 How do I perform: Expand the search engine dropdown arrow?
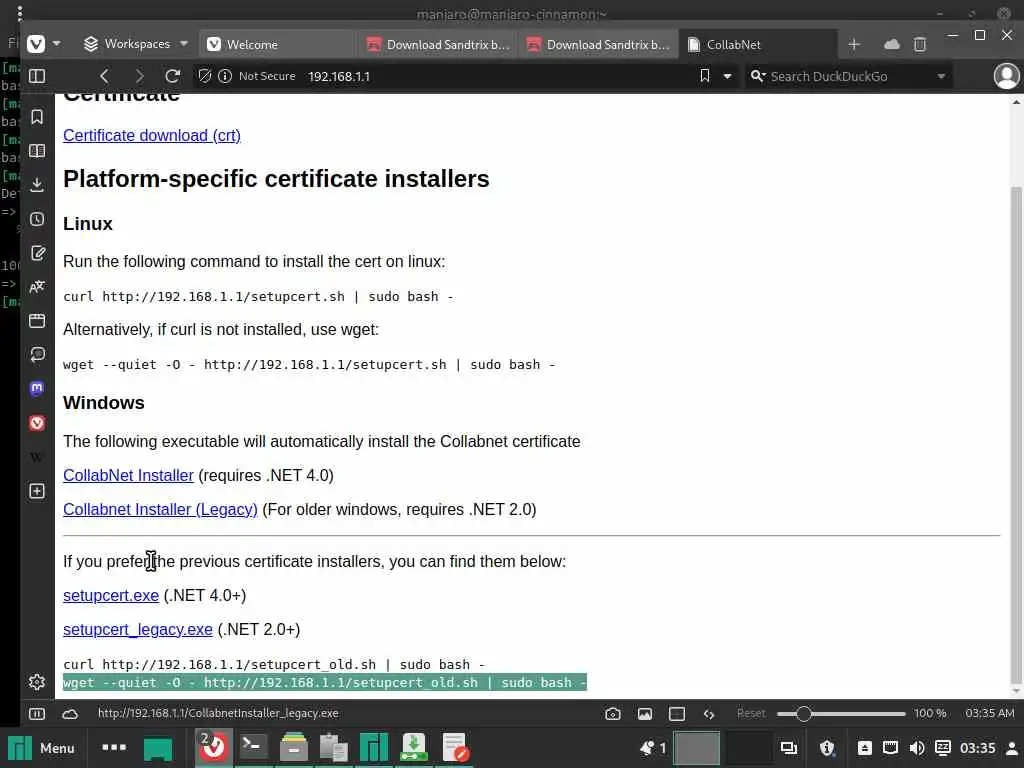pyautogui.click(x=941, y=76)
